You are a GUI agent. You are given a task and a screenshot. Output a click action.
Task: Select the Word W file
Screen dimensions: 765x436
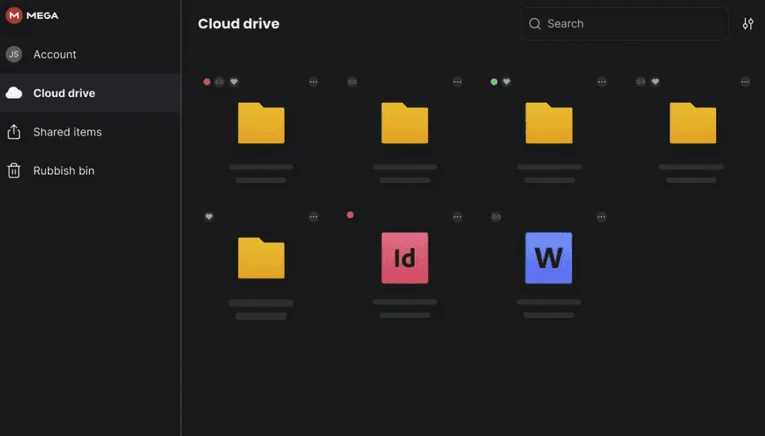[x=549, y=258]
